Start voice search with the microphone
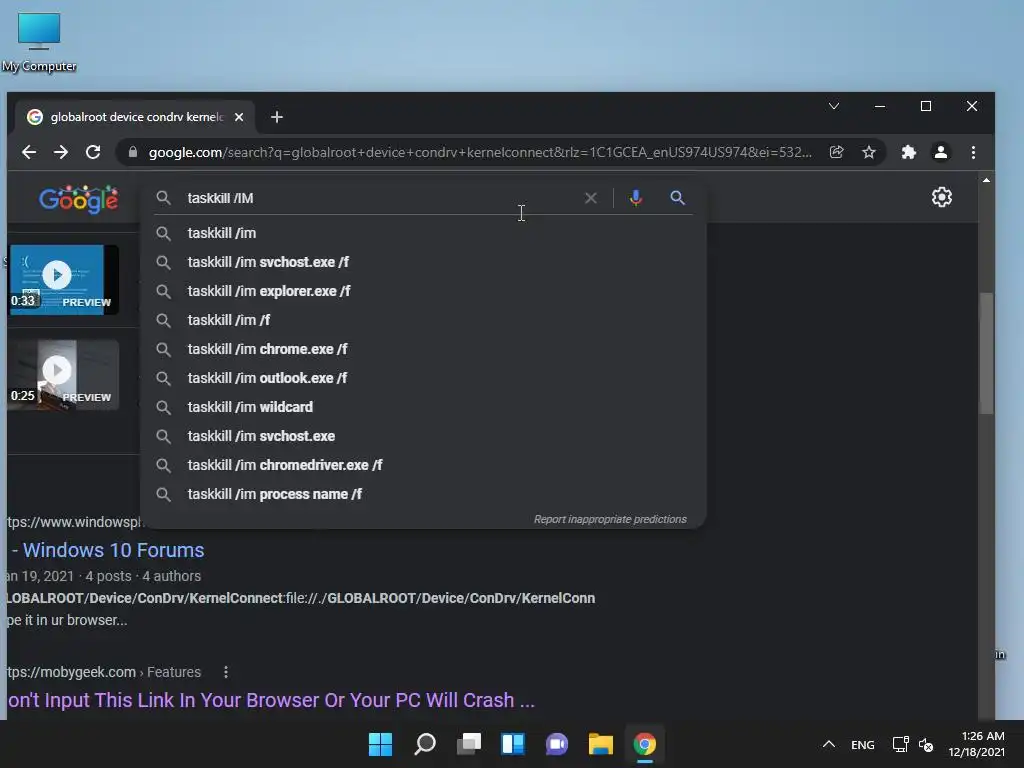Screen dimensions: 1024x768 click(x=635, y=198)
